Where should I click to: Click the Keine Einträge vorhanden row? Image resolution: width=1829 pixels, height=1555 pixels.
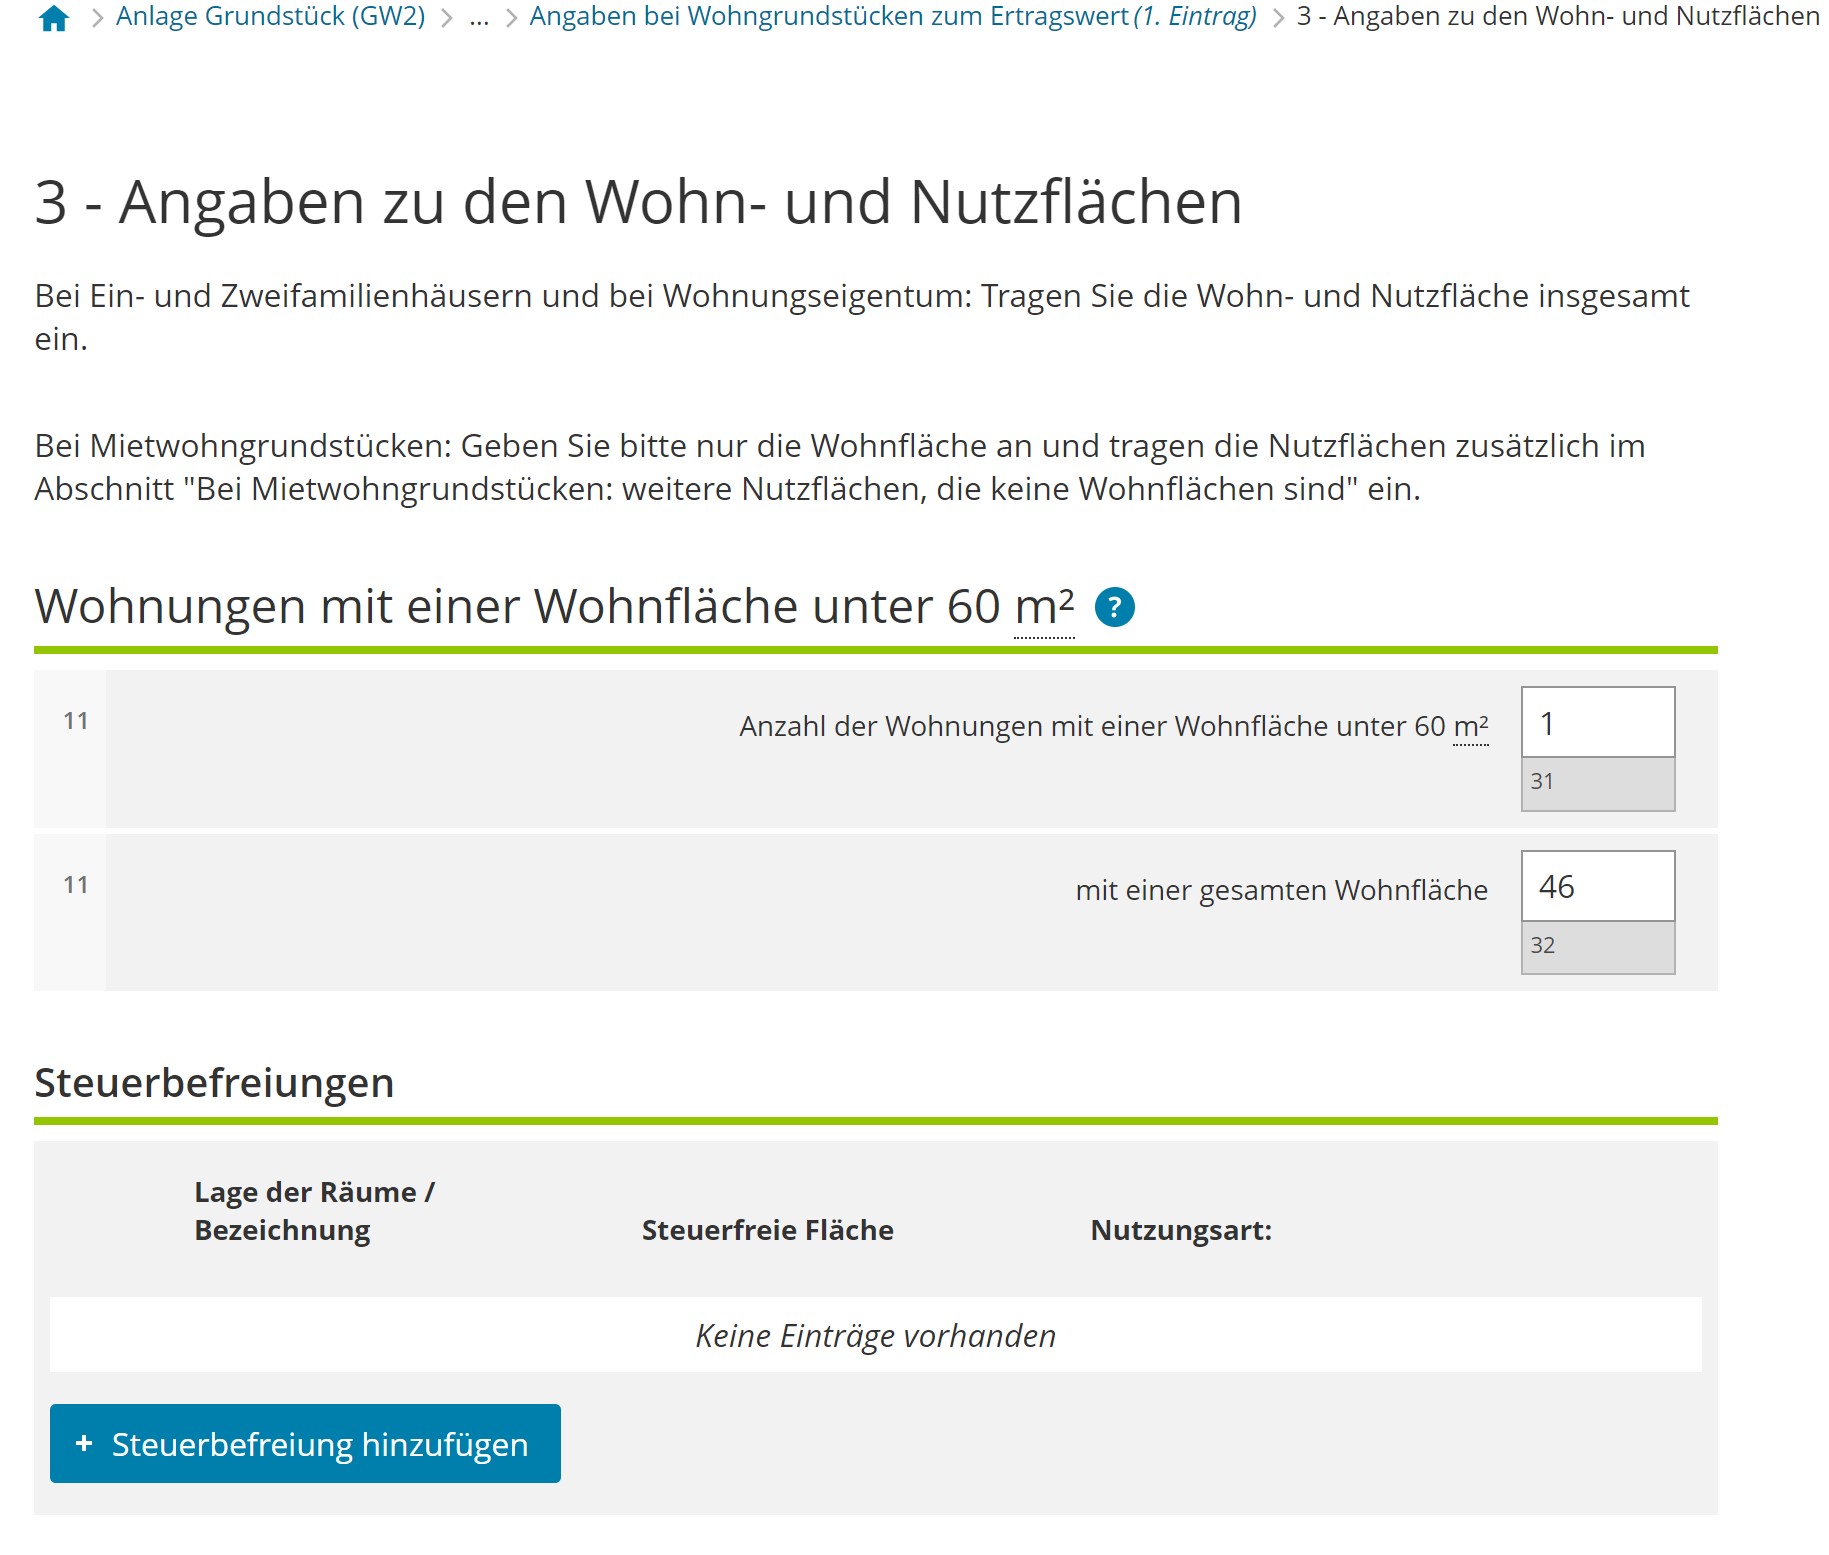[875, 1335]
